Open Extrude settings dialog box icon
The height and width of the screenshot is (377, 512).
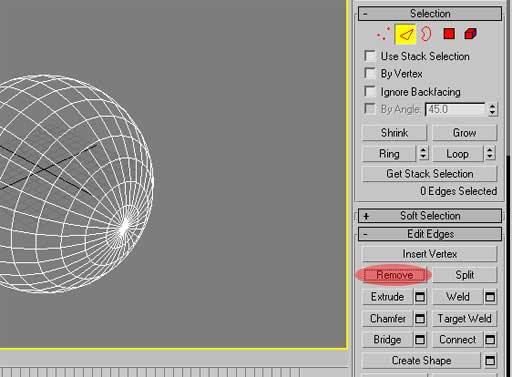(420, 297)
